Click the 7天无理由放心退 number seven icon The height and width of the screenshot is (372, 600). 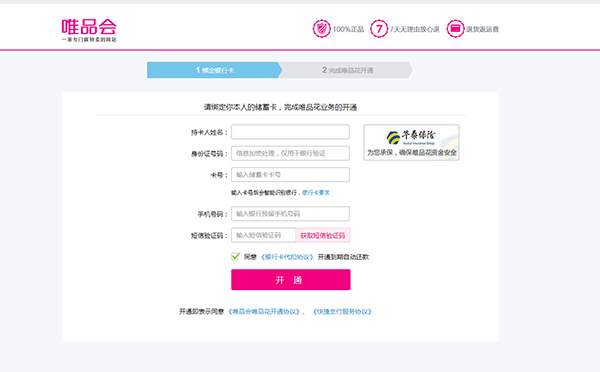pos(379,29)
